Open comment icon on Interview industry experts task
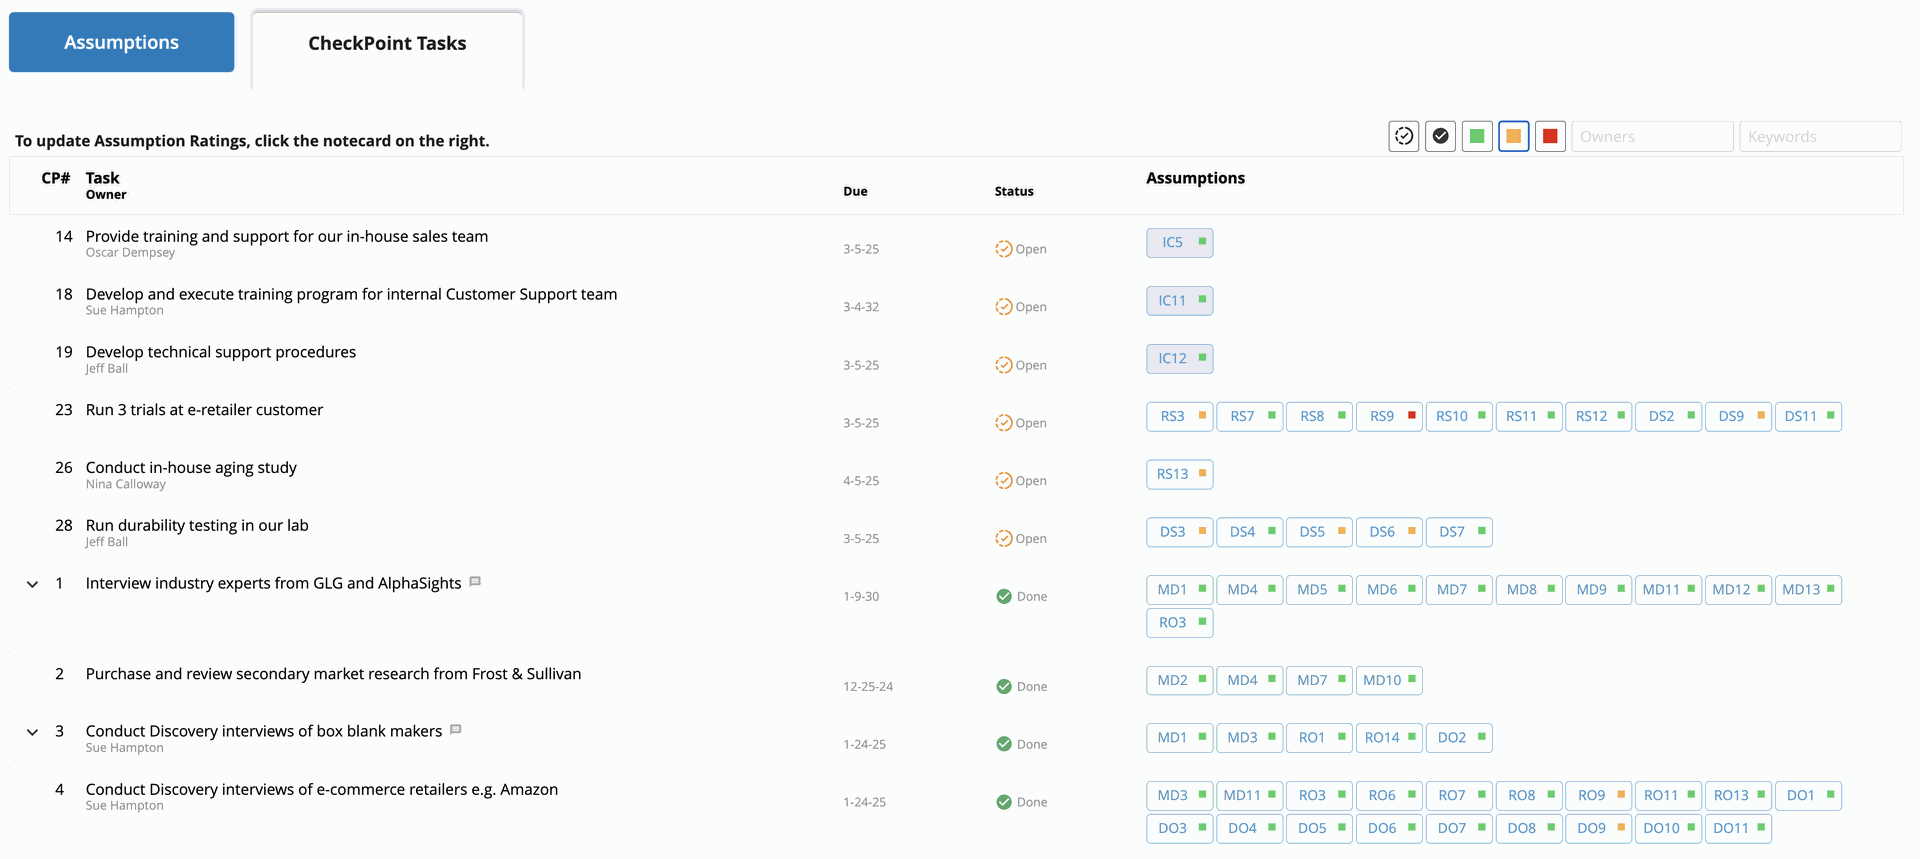This screenshot has width=1920, height=859. (475, 581)
